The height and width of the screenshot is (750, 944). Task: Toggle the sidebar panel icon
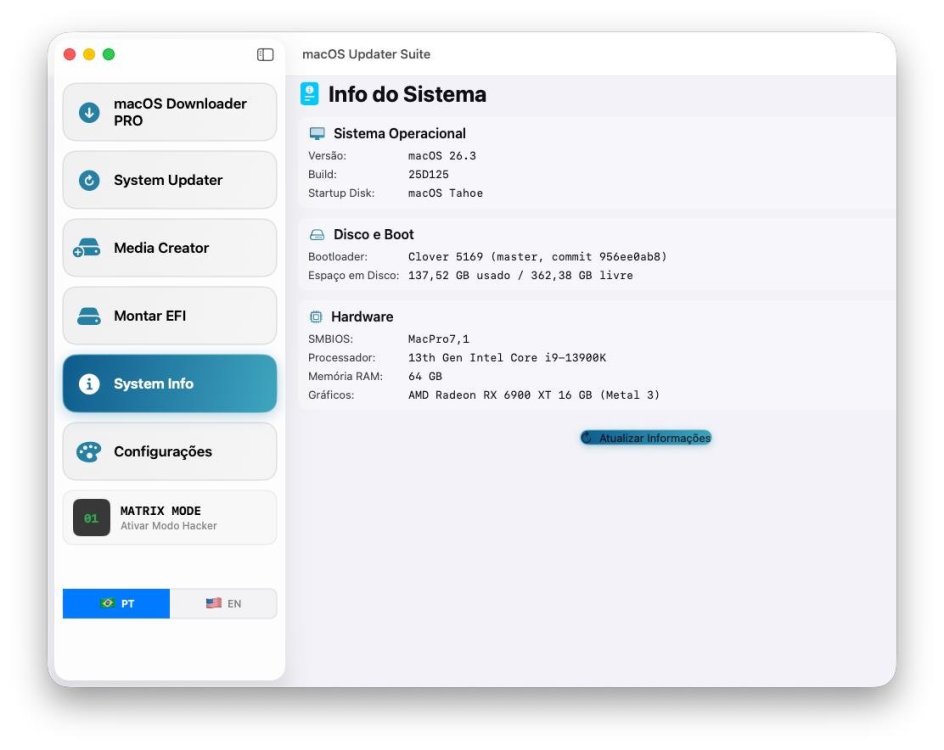pyautogui.click(x=265, y=55)
